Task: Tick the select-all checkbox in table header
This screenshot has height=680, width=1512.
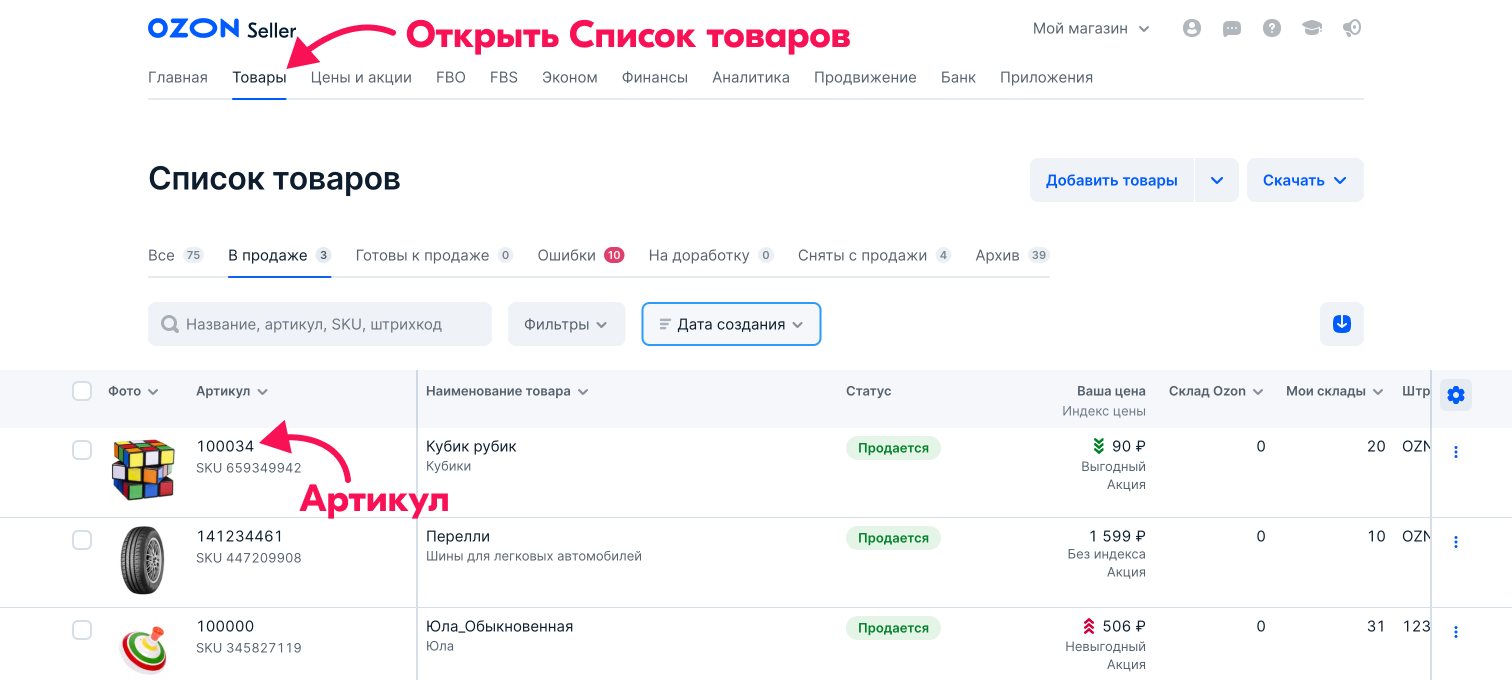Action: 82,391
